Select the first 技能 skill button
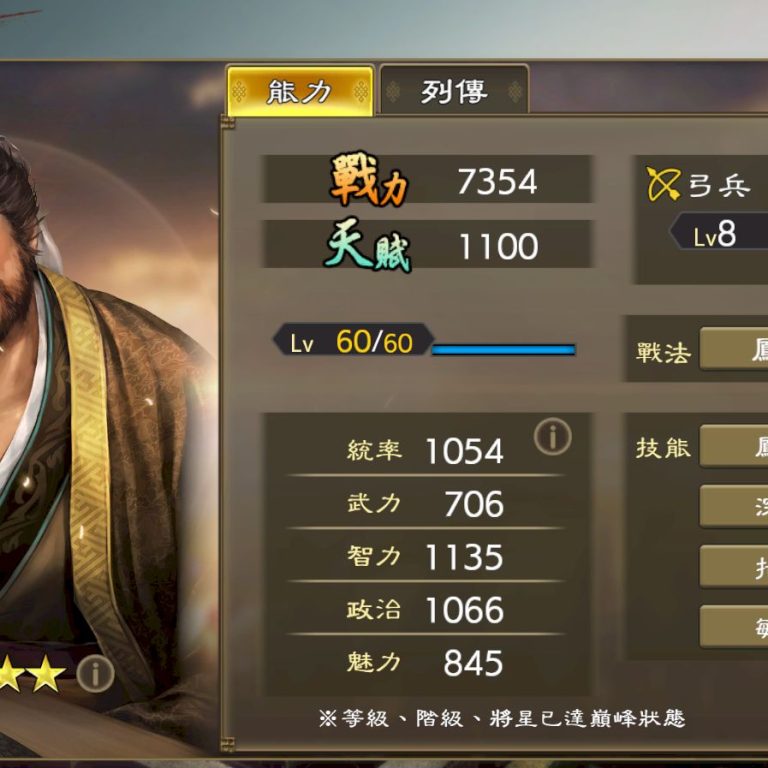The width and height of the screenshot is (768, 768). click(x=734, y=446)
